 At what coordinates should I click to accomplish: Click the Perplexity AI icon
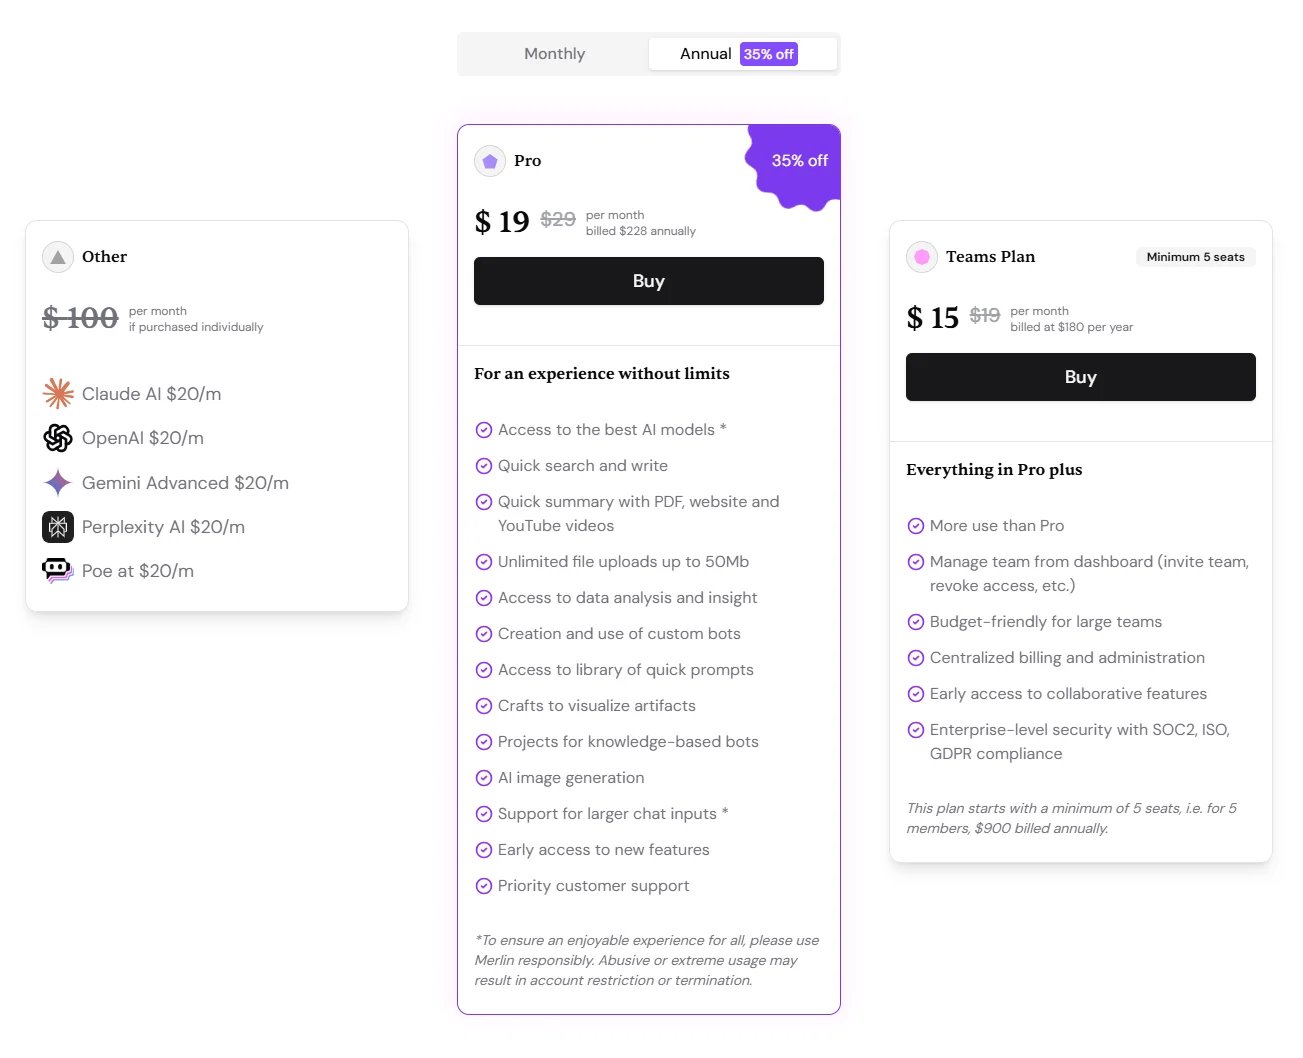pyautogui.click(x=58, y=527)
